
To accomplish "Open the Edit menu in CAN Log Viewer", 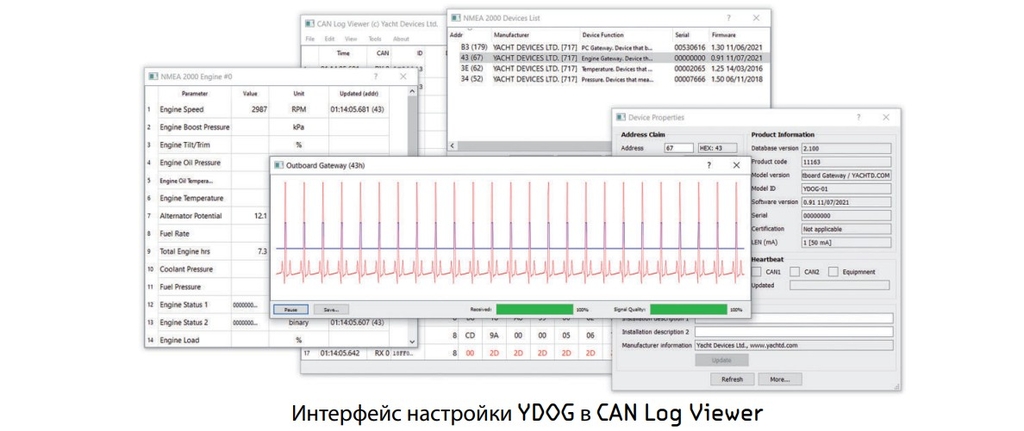I will click(x=330, y=39).
